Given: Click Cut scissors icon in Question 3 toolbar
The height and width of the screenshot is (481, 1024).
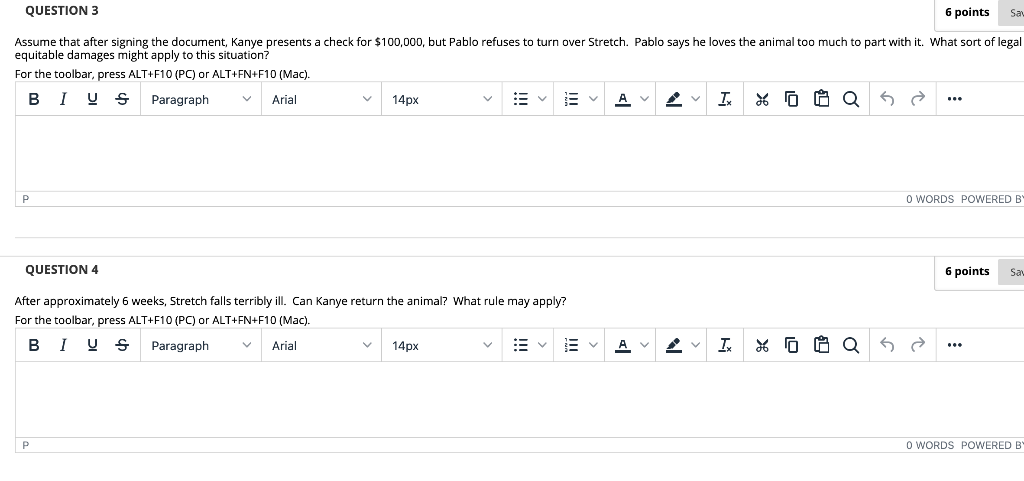Looking at the screenshot, I should [761, 99].
